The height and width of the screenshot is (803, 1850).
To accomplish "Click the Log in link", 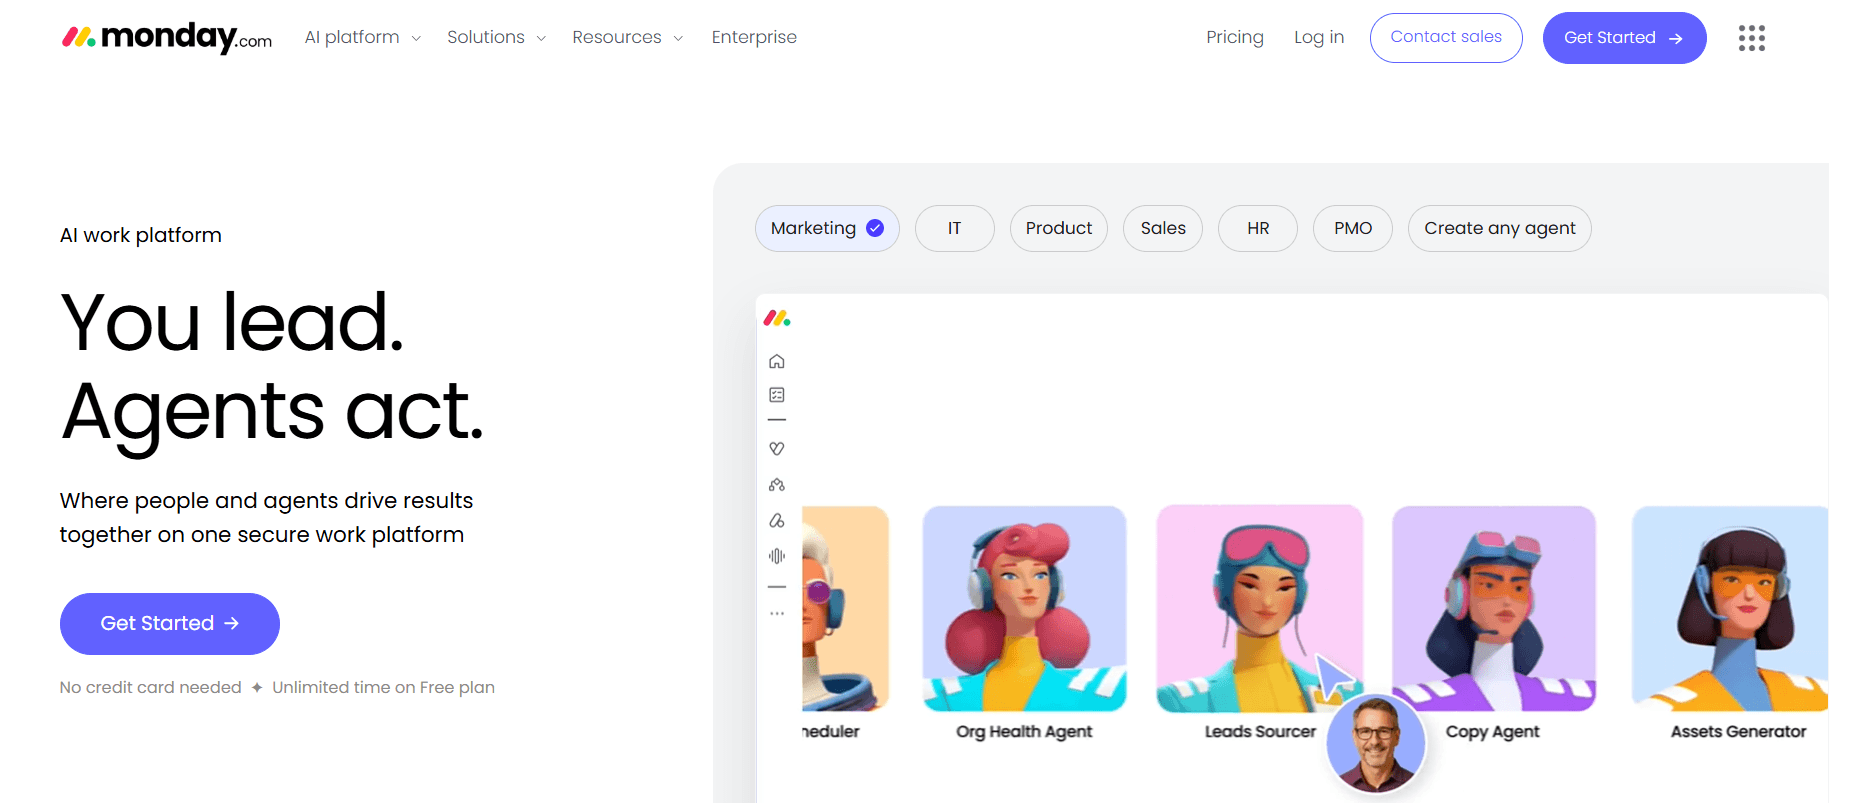I will [x=1319, y=37].
